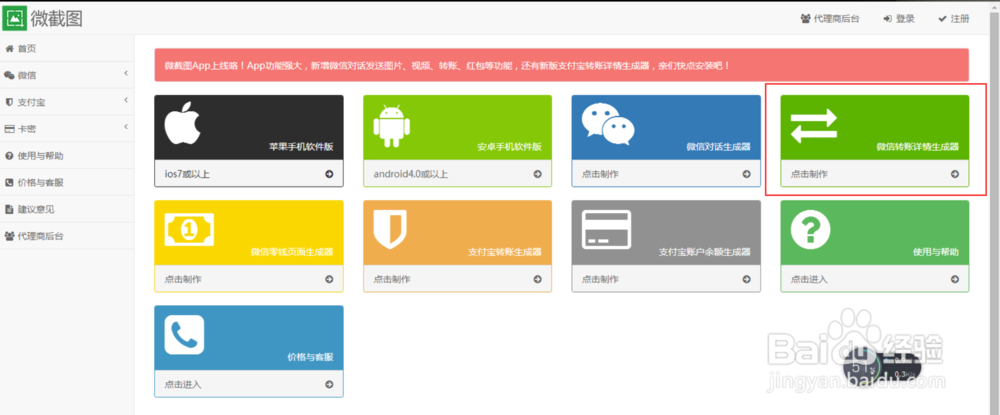Click arrow icon next to android4.0或以上
Image resolution: width=1000 pixels, height=415 pixels.
(538, 174)
